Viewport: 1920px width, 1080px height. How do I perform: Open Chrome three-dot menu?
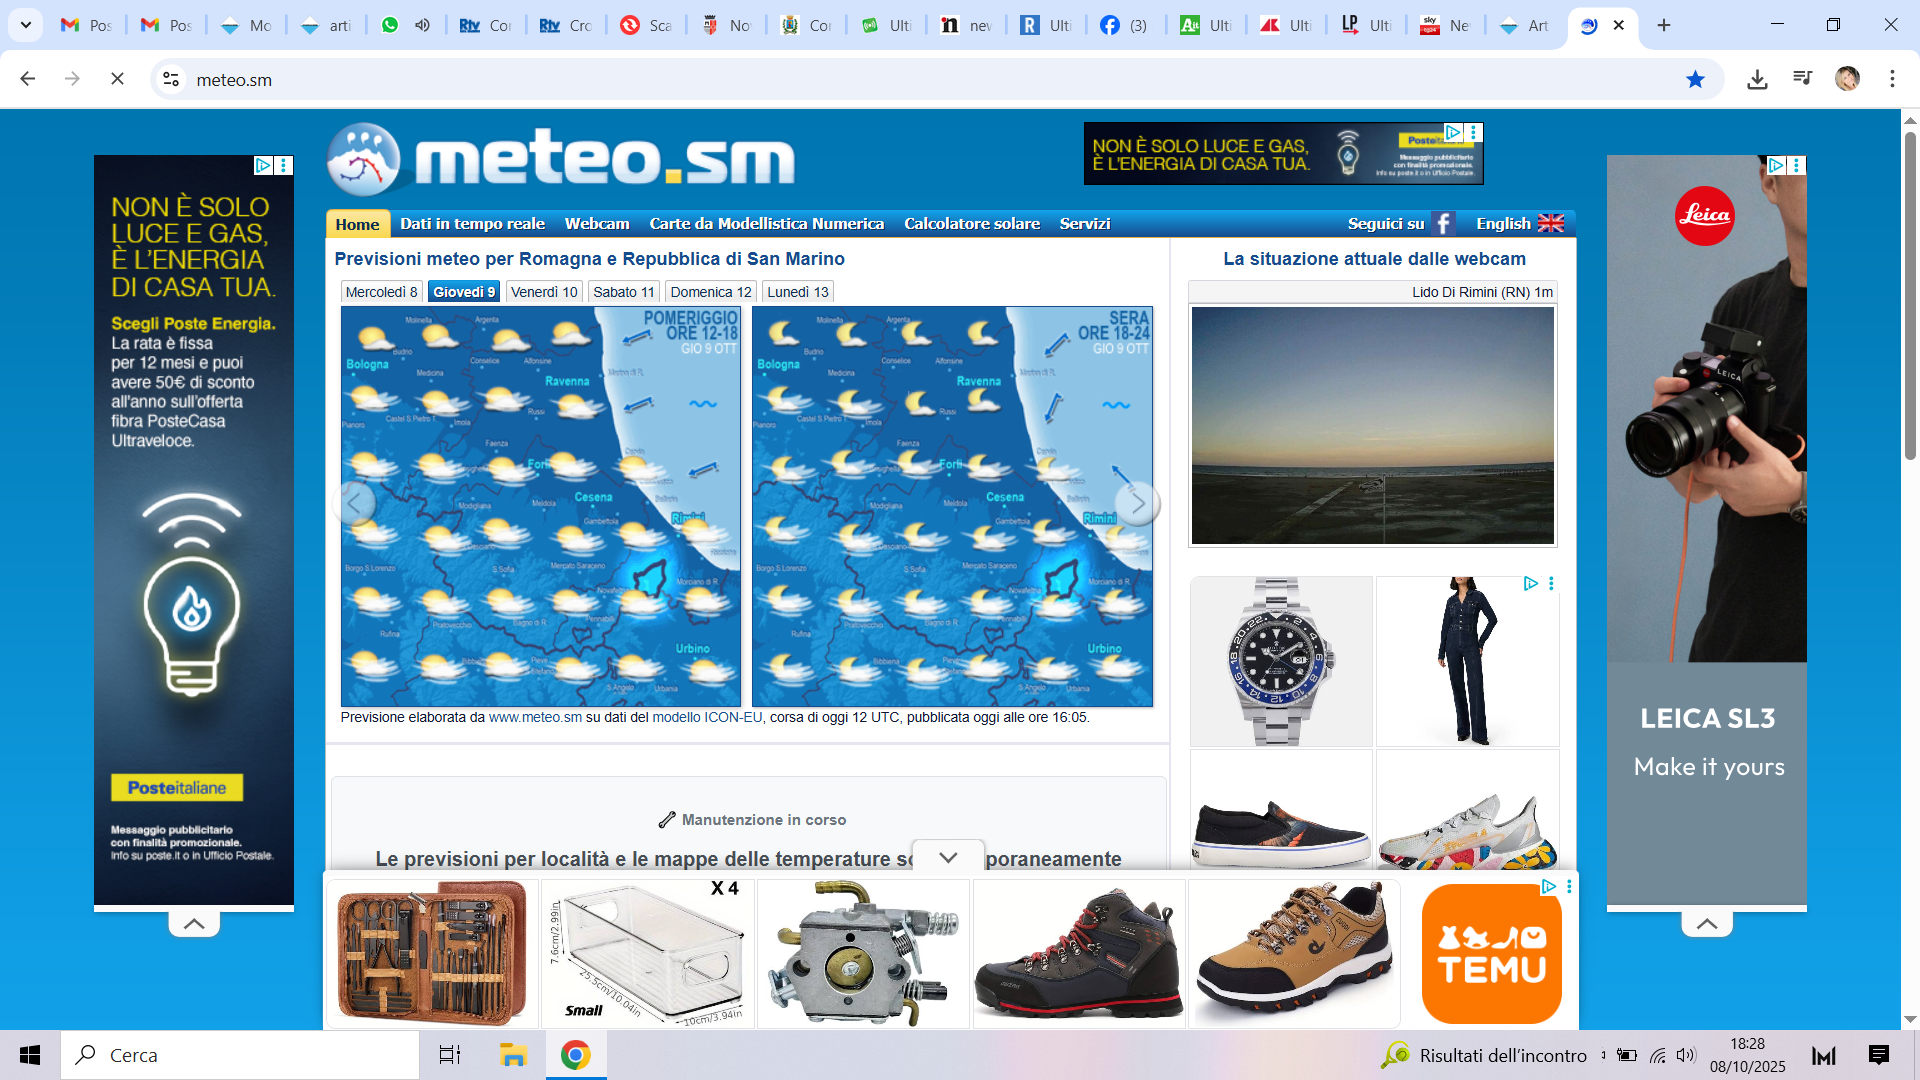[x=1892, y=79]
